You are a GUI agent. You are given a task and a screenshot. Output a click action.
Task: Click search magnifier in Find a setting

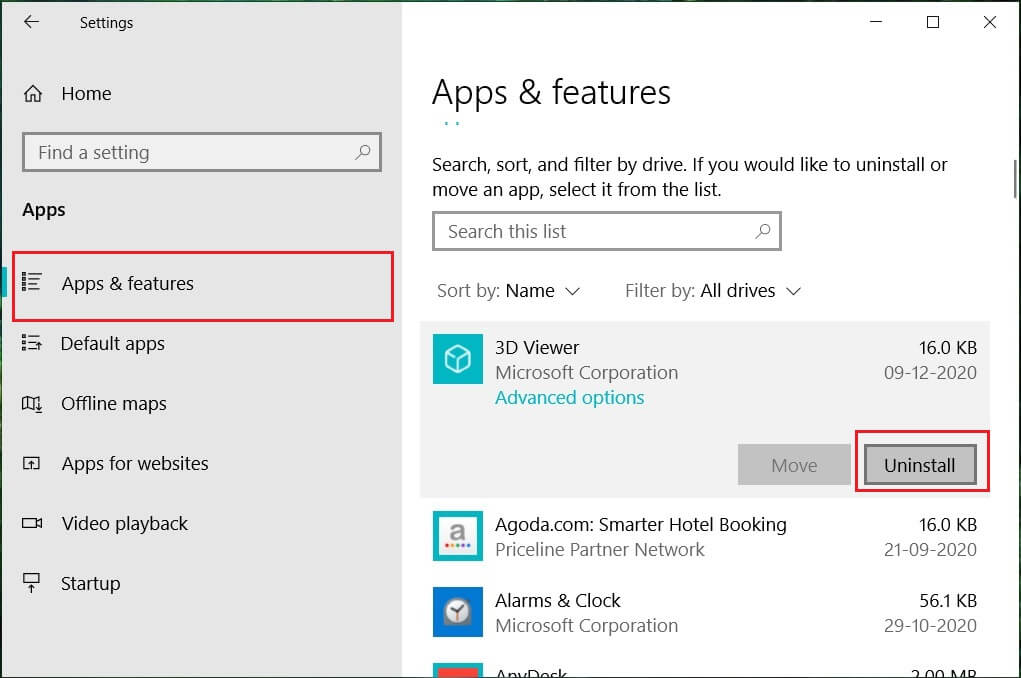point(362,153)
